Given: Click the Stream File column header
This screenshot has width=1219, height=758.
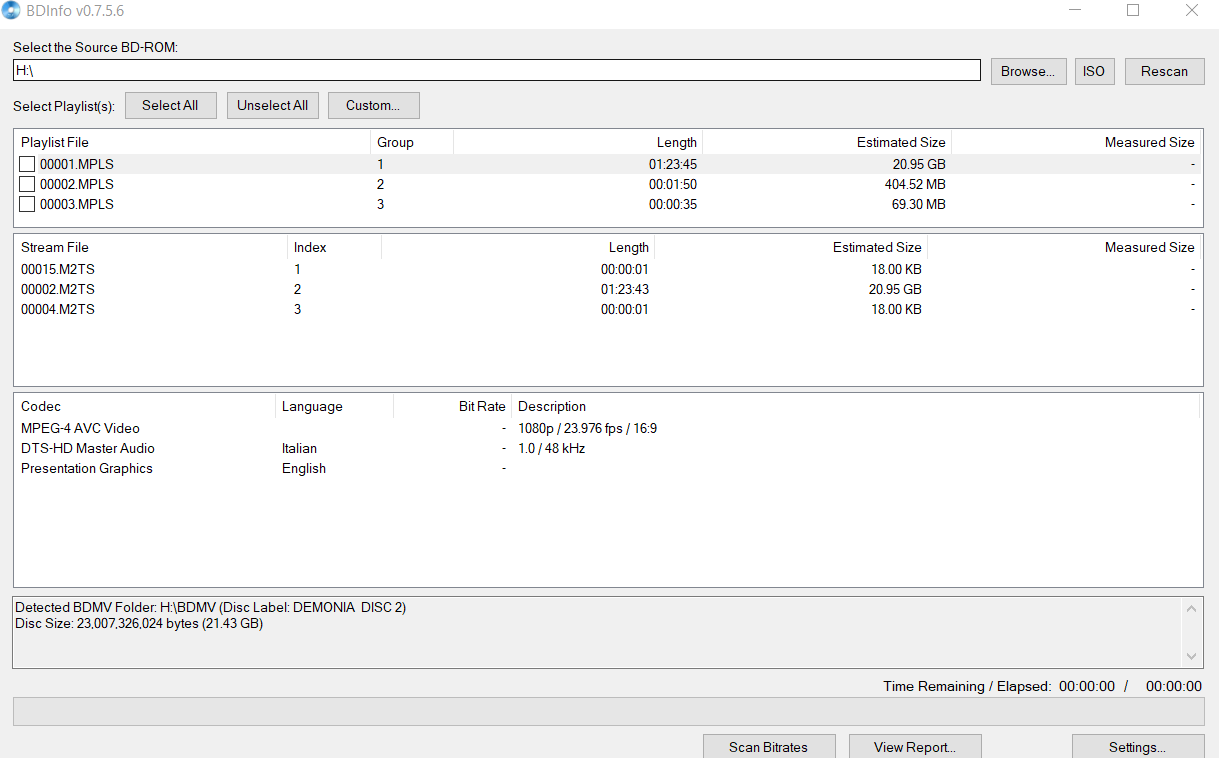Looking at the screenshot, I should click(x=151, y=247).
